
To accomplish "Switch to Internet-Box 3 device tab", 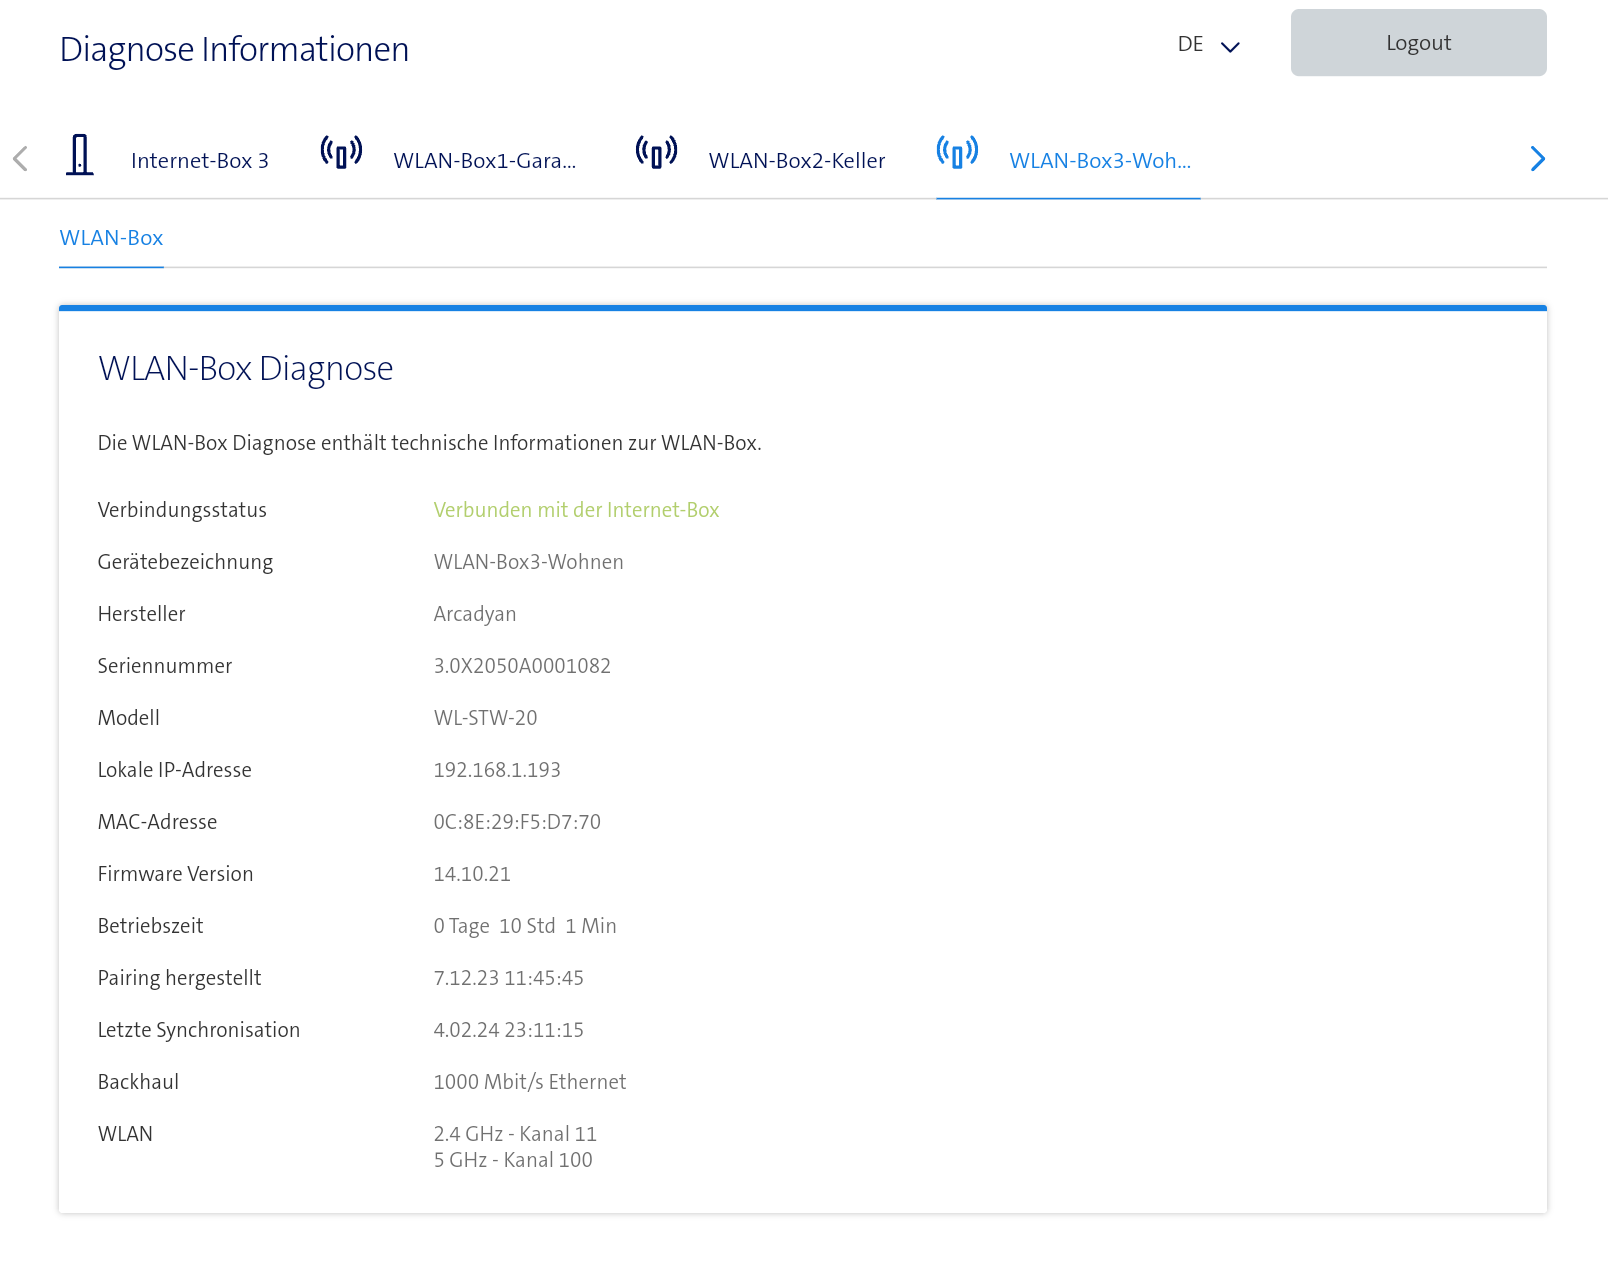I will (x=199, y=161).
